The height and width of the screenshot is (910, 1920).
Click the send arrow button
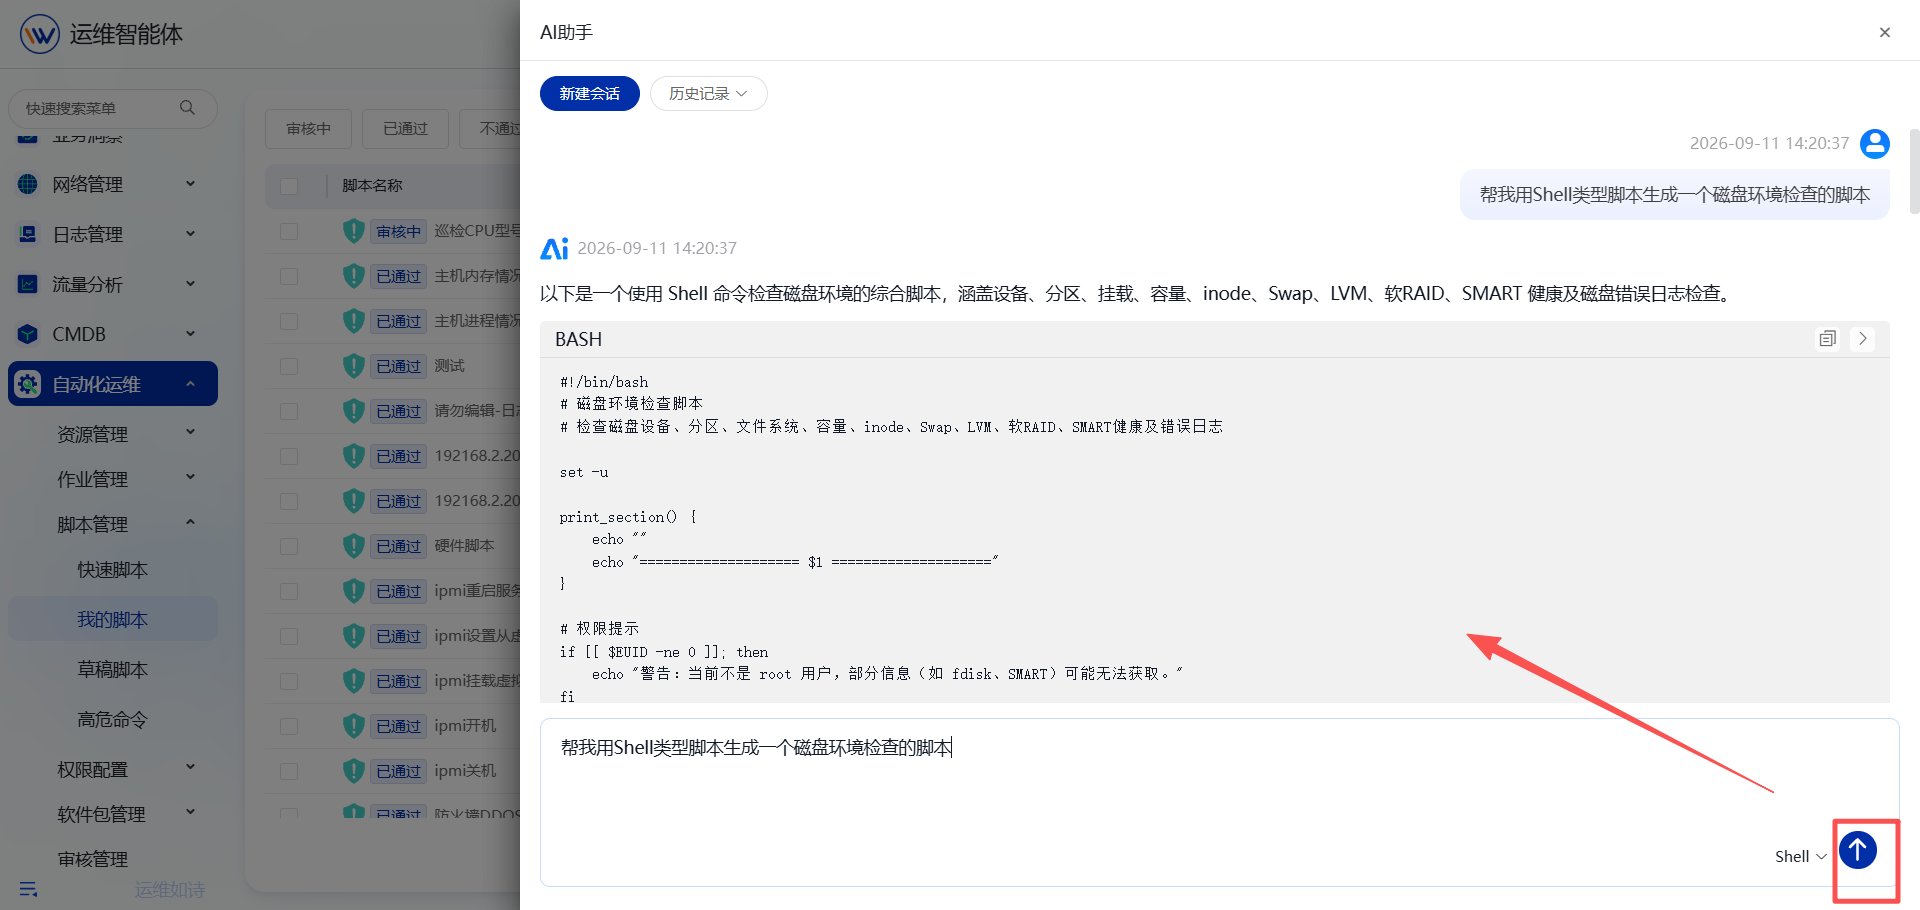tap(1857, 851)
